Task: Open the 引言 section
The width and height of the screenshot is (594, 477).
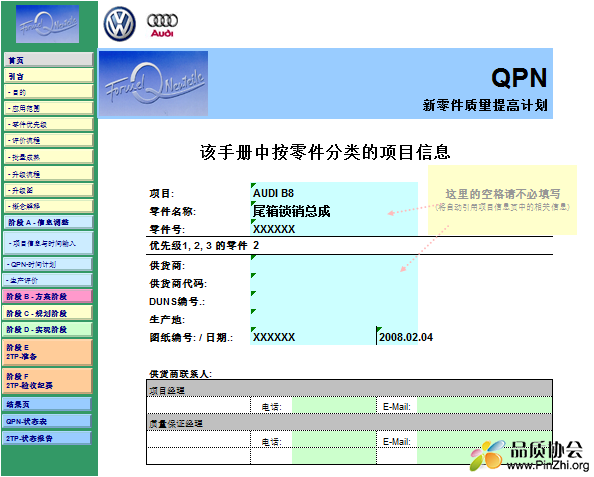Action: (48, 76)
